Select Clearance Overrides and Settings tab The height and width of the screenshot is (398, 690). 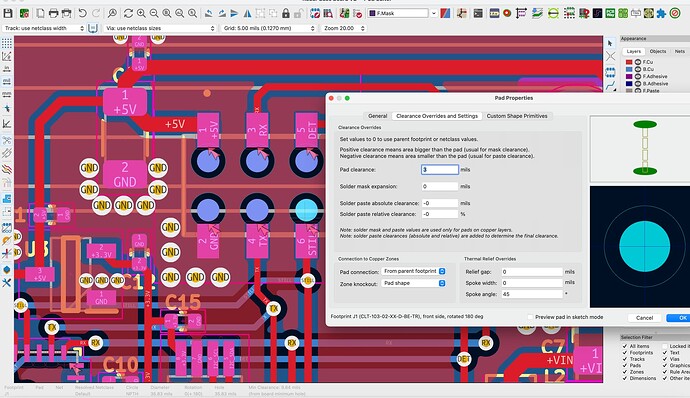(437, 116)
